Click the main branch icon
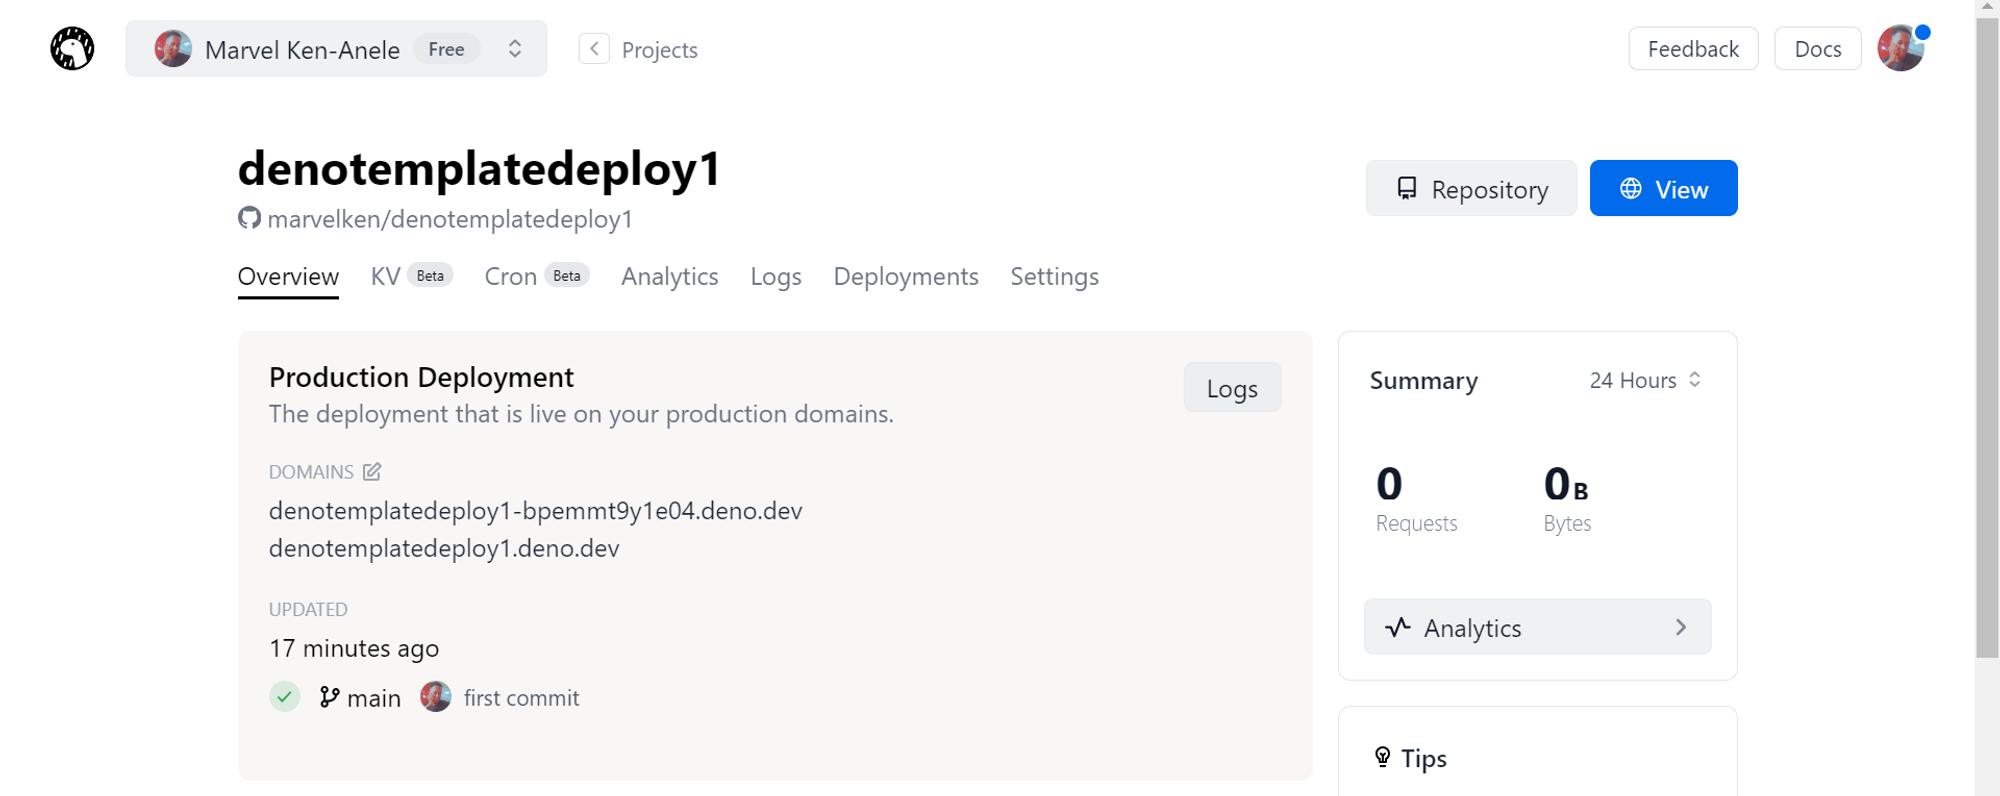Viewport: 2000px width, 796px height. [x=329, y=697]
